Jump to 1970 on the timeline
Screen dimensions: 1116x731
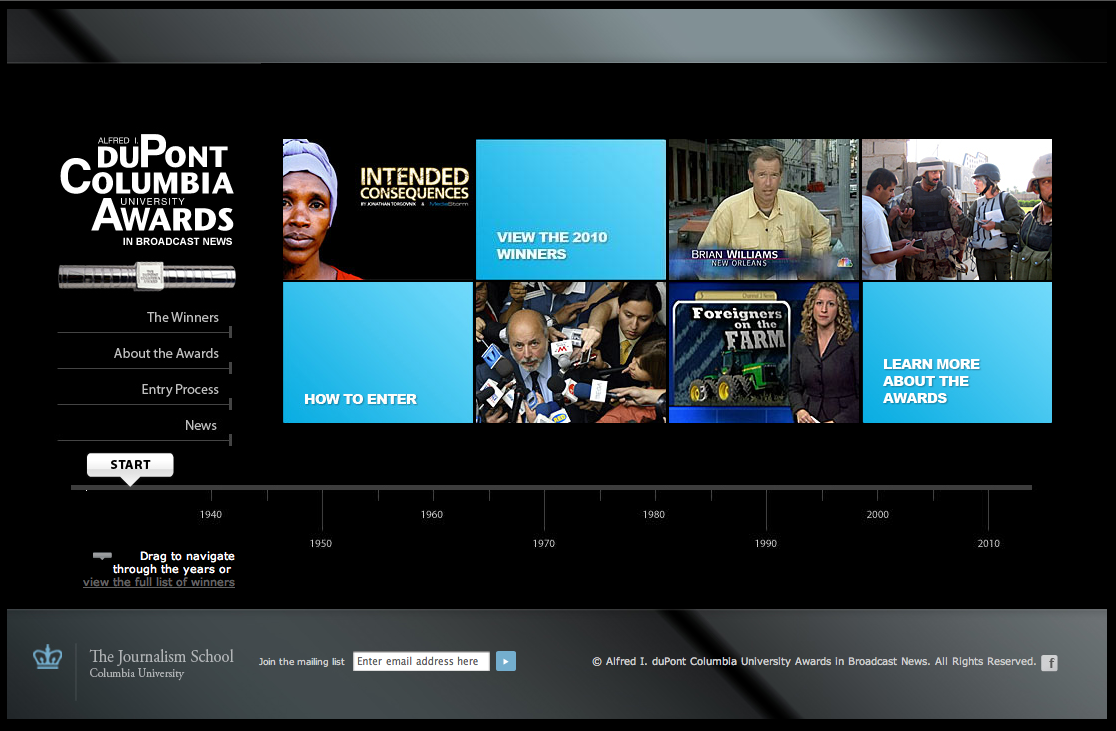(544, 543)
